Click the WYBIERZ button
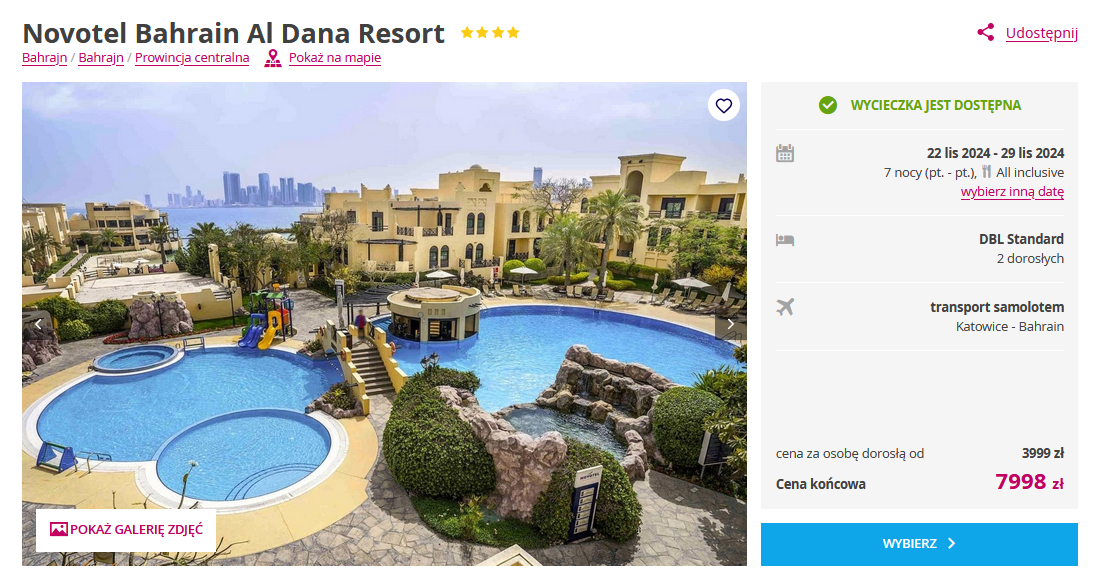The width and height of the screenshot is (1113, 577). (919, 544)
